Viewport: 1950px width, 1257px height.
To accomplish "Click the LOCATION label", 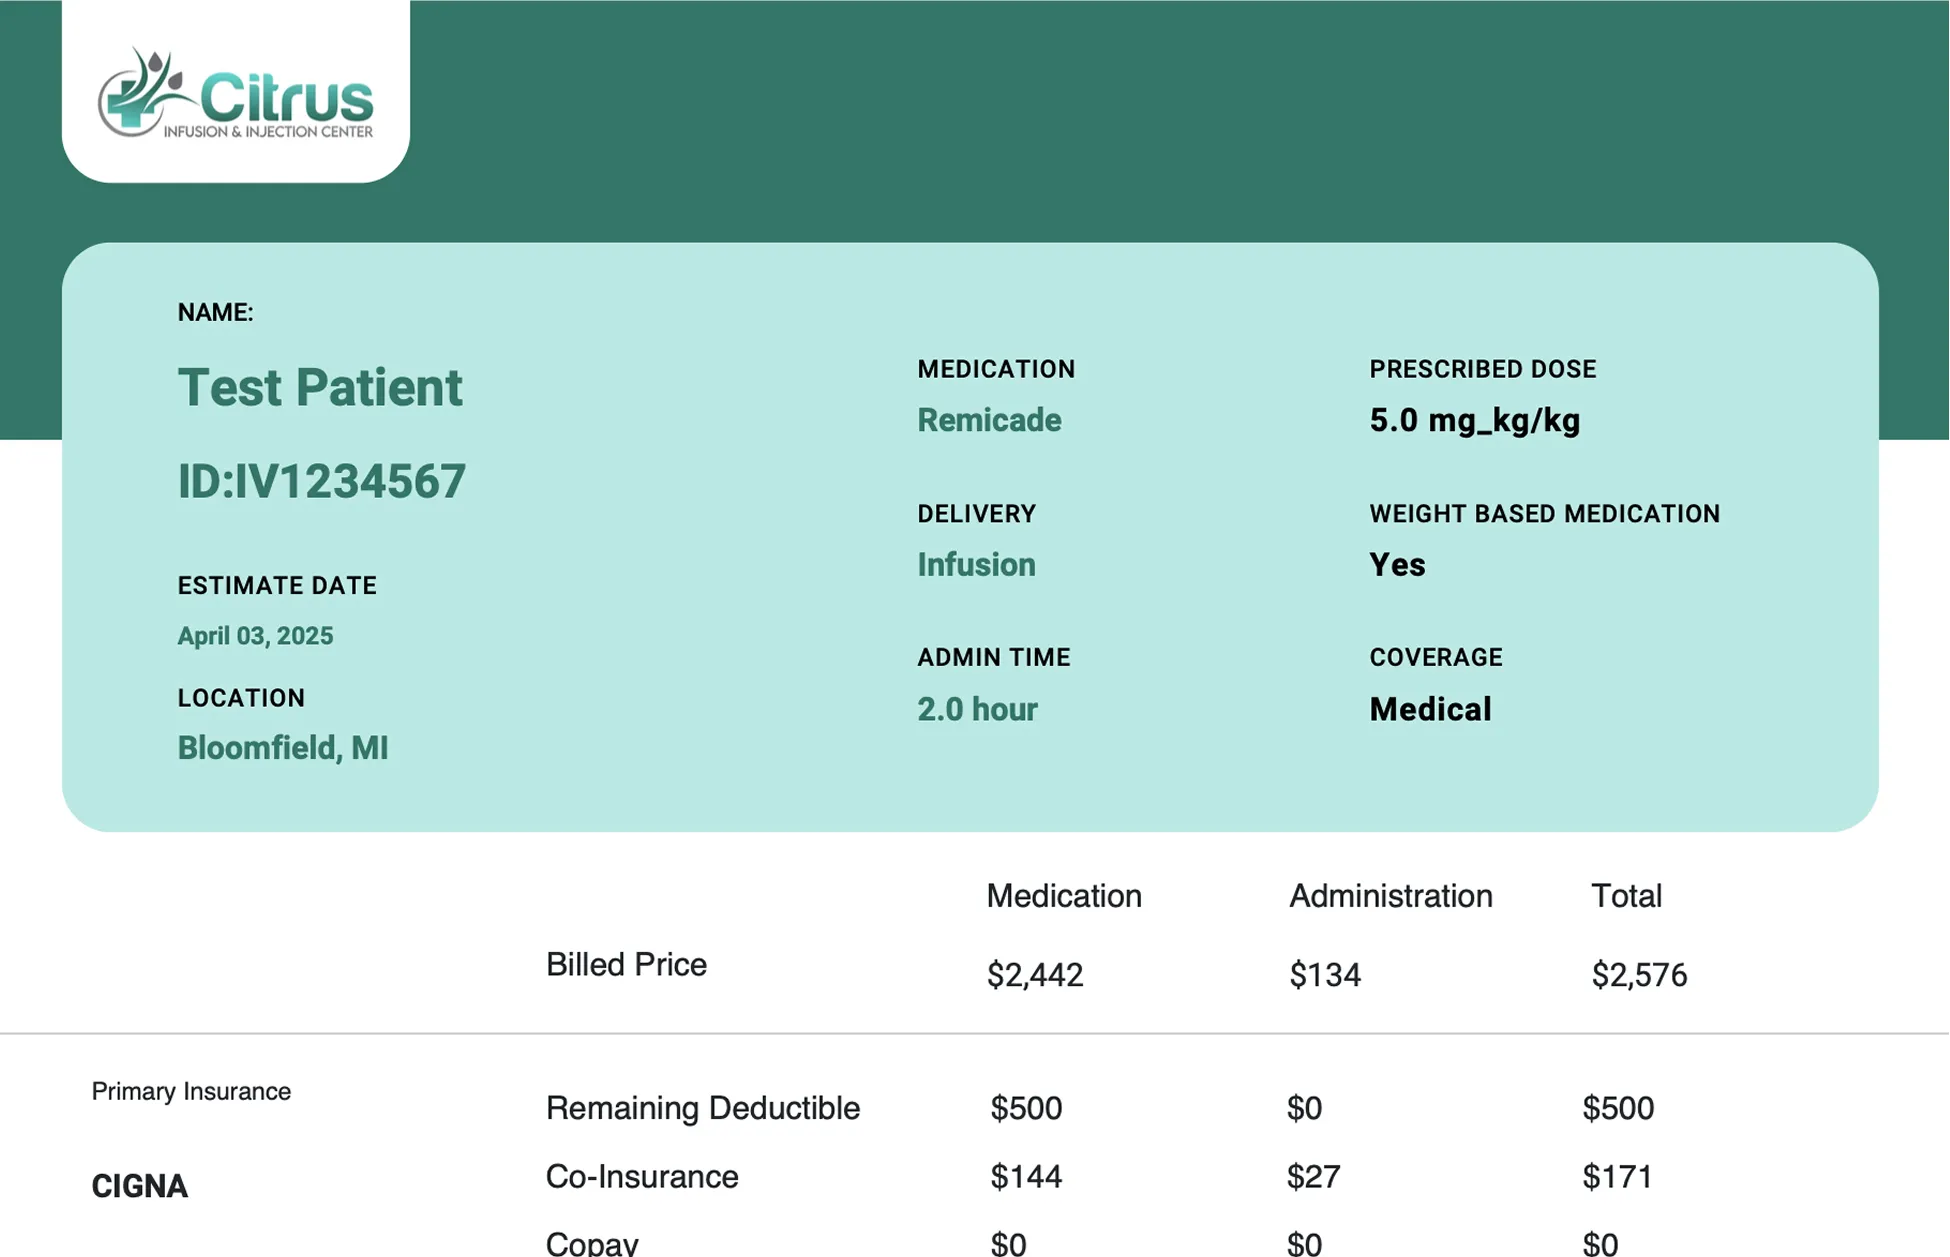I will pos(241,698).
